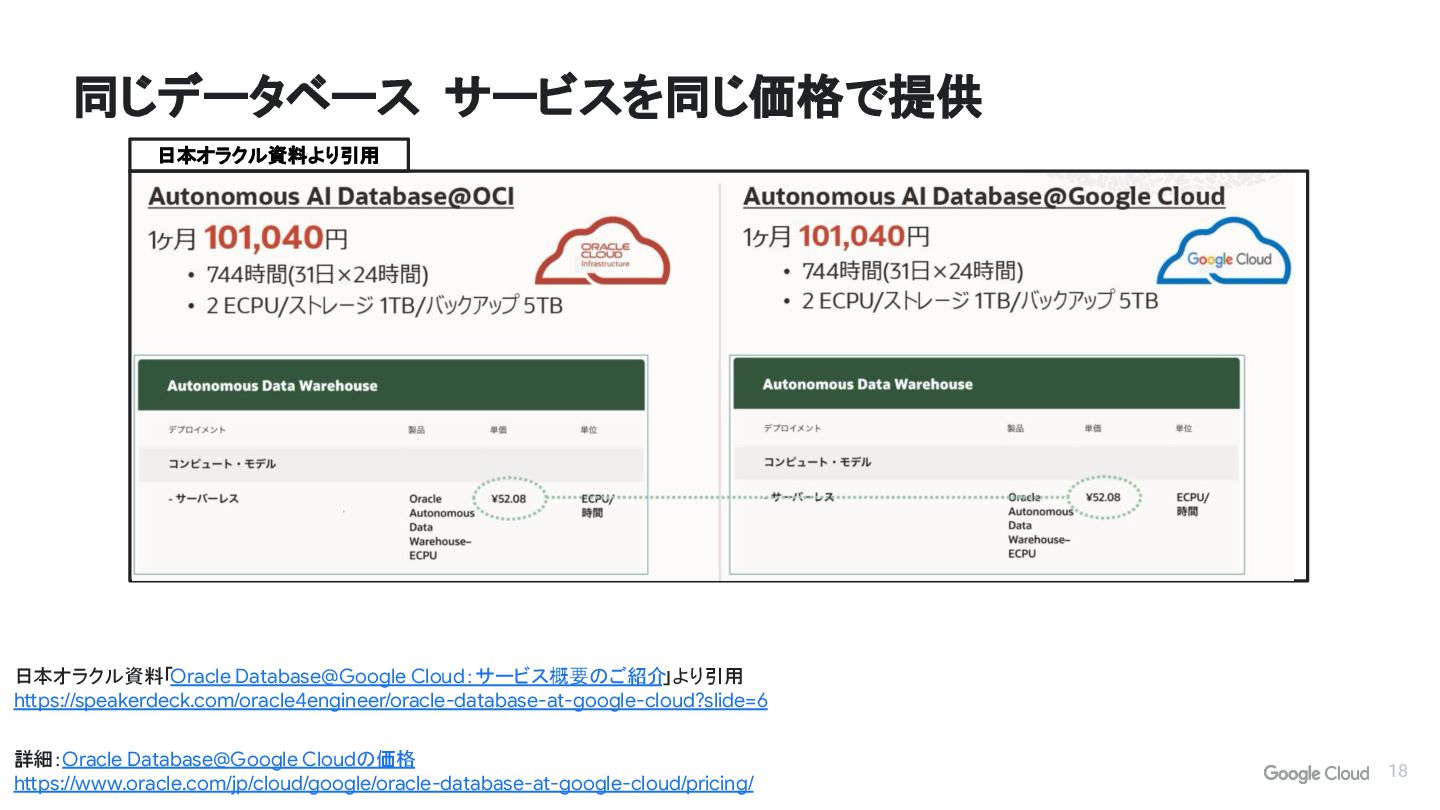
Task: Click the left table's 'デプロイメント' column header
Action: tap(197, 430)
